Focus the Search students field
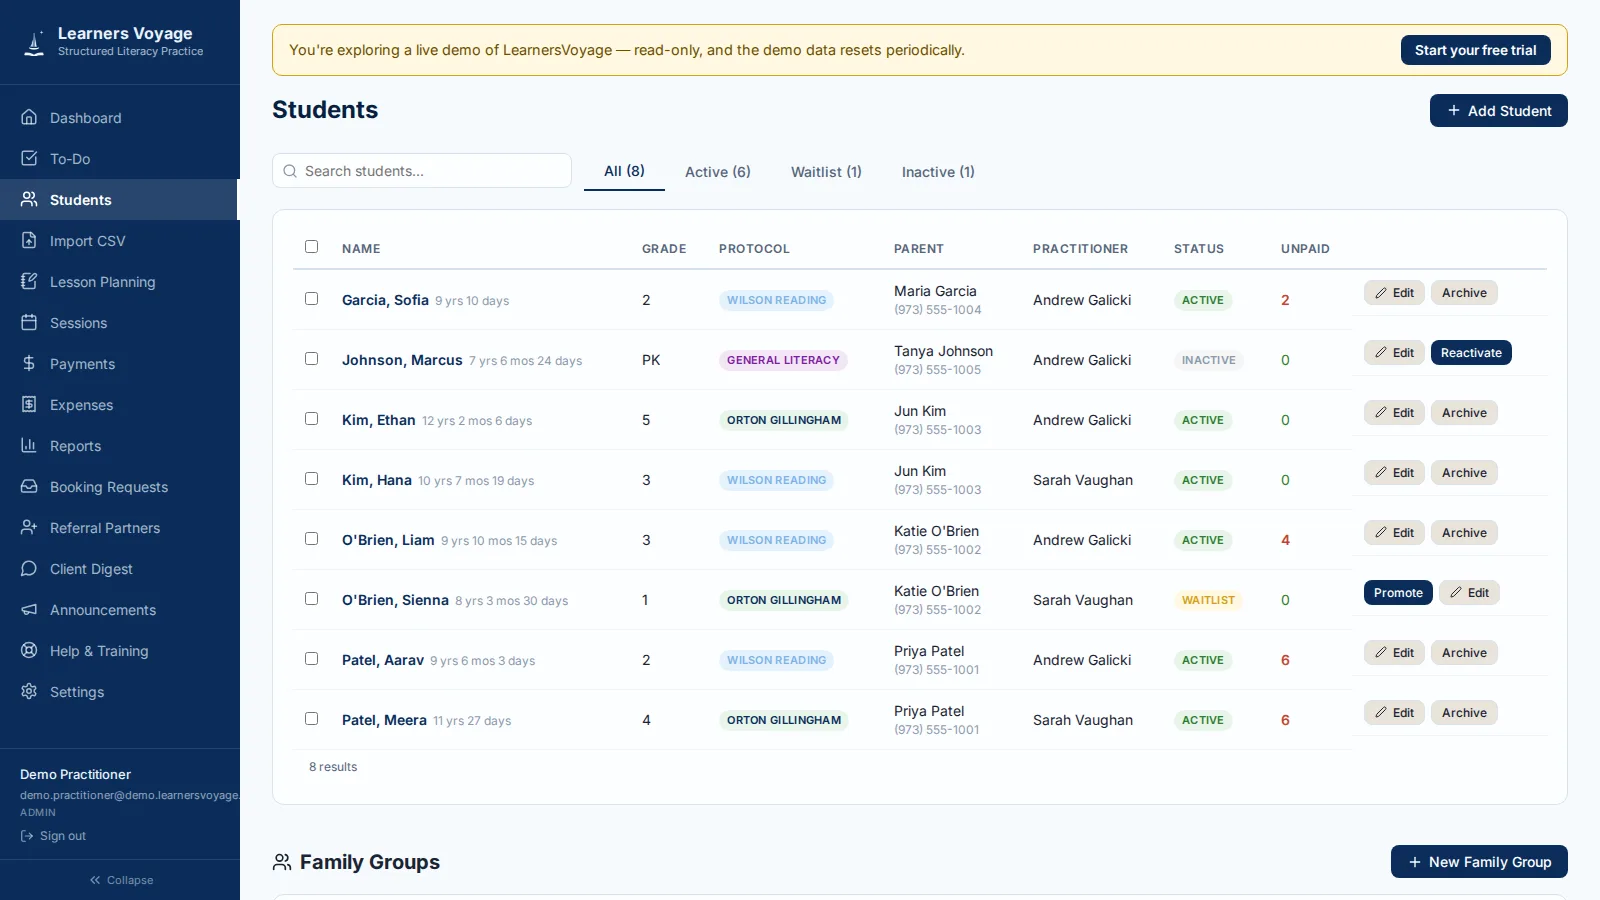 coord(422,171)
